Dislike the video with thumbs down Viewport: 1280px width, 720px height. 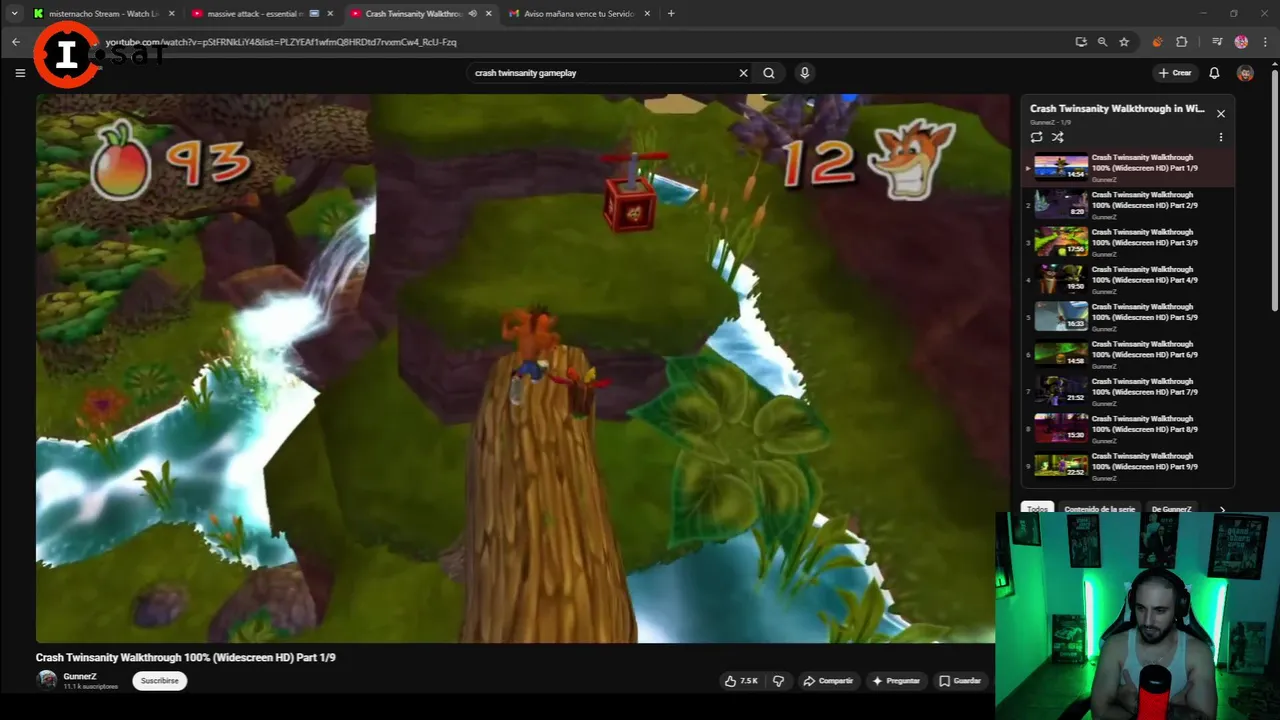(x=778, y=681)
